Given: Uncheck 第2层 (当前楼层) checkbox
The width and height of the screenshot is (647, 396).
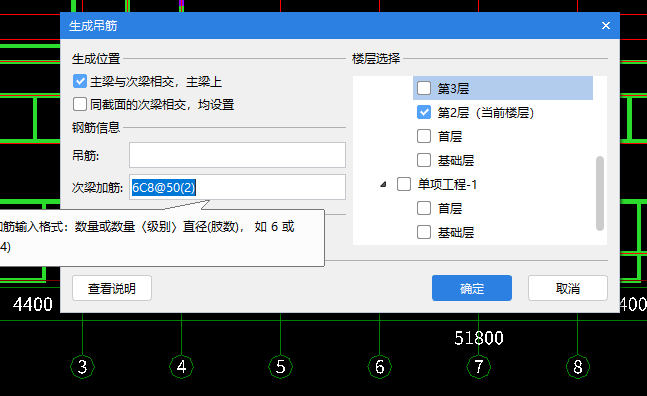Looking at the screenshot, I should click(424, 112).
